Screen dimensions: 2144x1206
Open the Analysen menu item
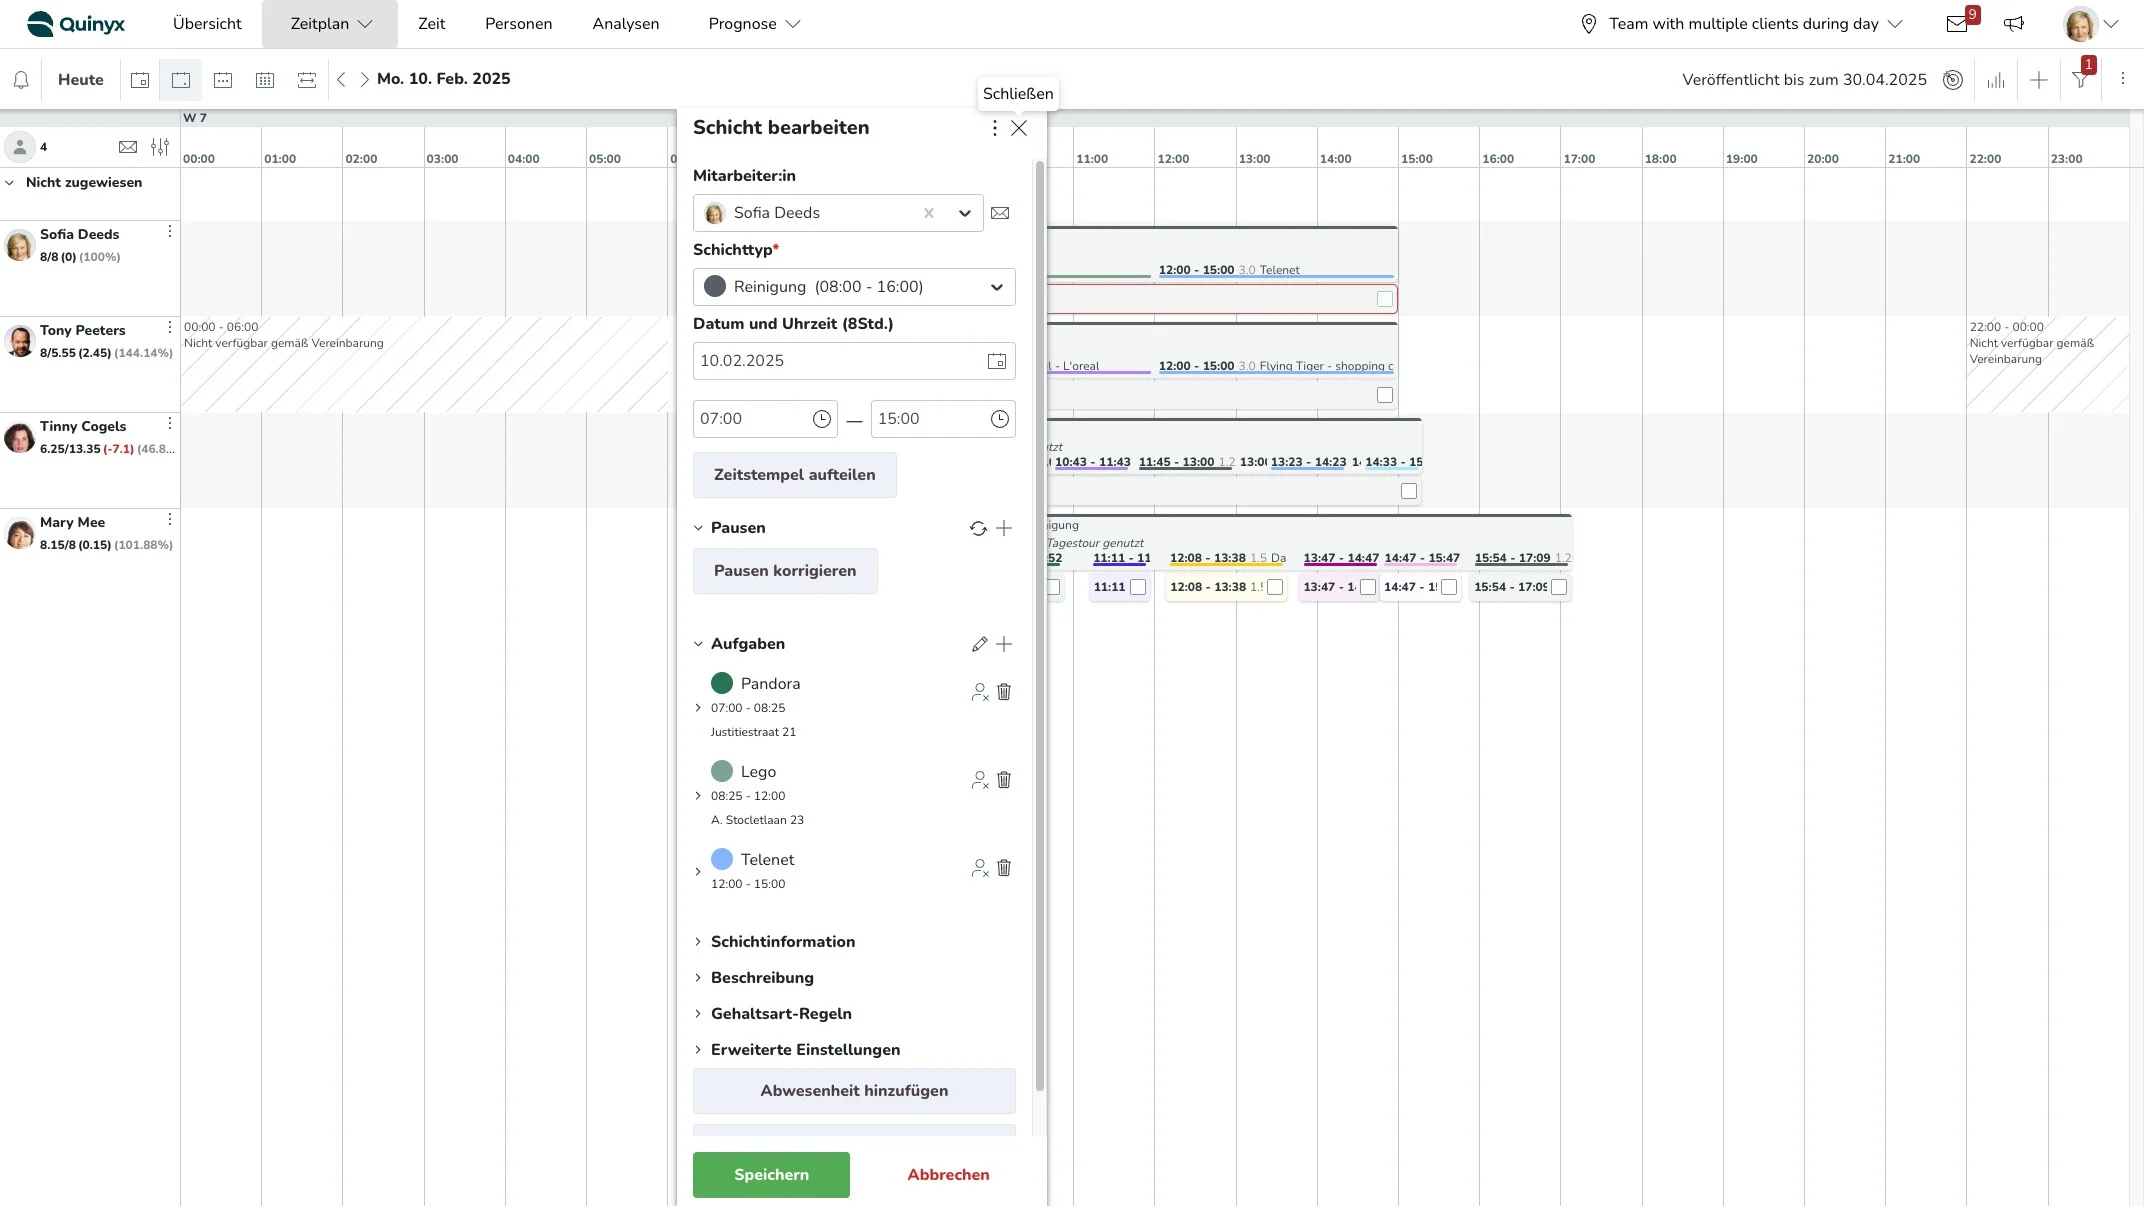(625, 24)
